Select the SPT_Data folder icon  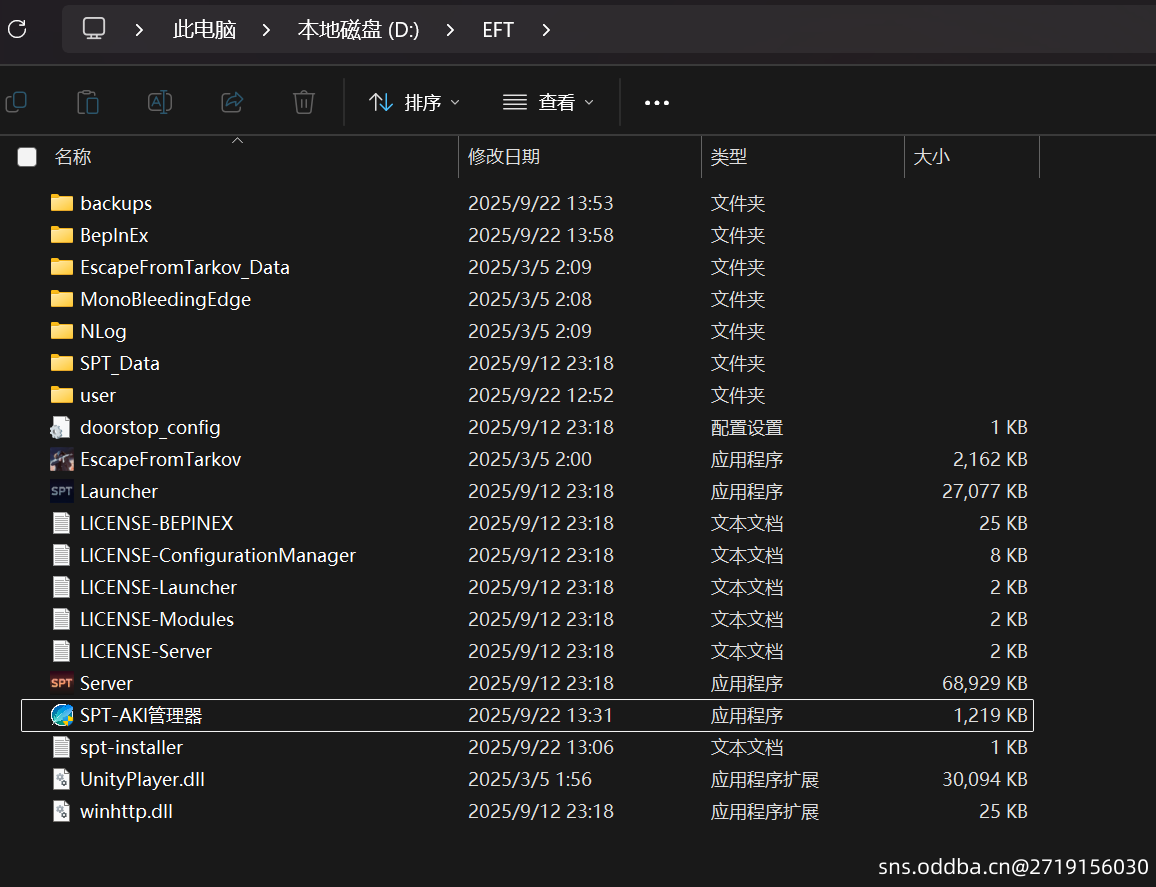coord(62,363)
